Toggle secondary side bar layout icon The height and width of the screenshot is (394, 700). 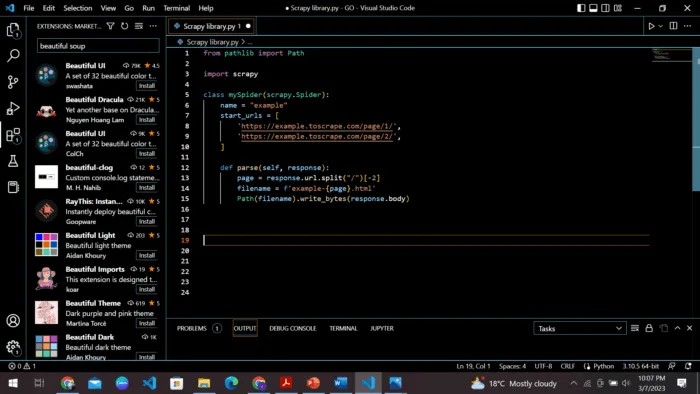pos(605,8)
